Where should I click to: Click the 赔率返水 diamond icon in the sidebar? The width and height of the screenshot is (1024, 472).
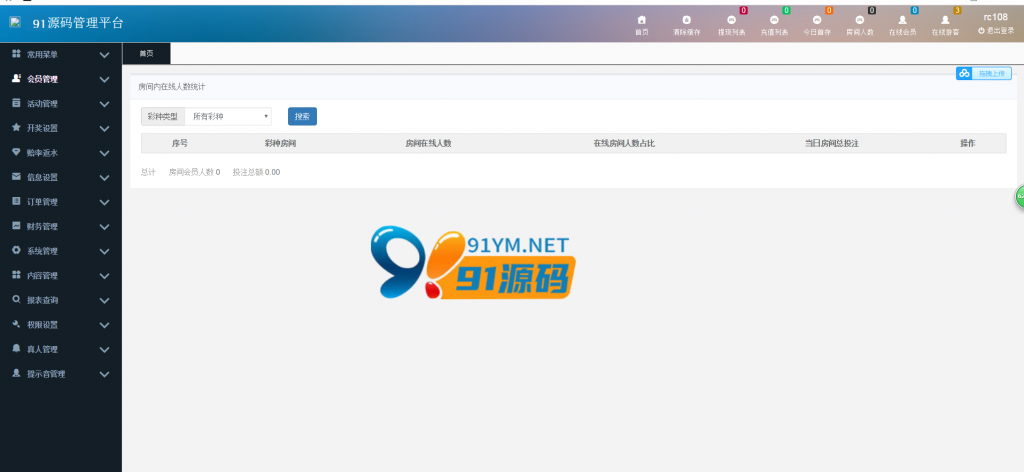click(17, 152)
